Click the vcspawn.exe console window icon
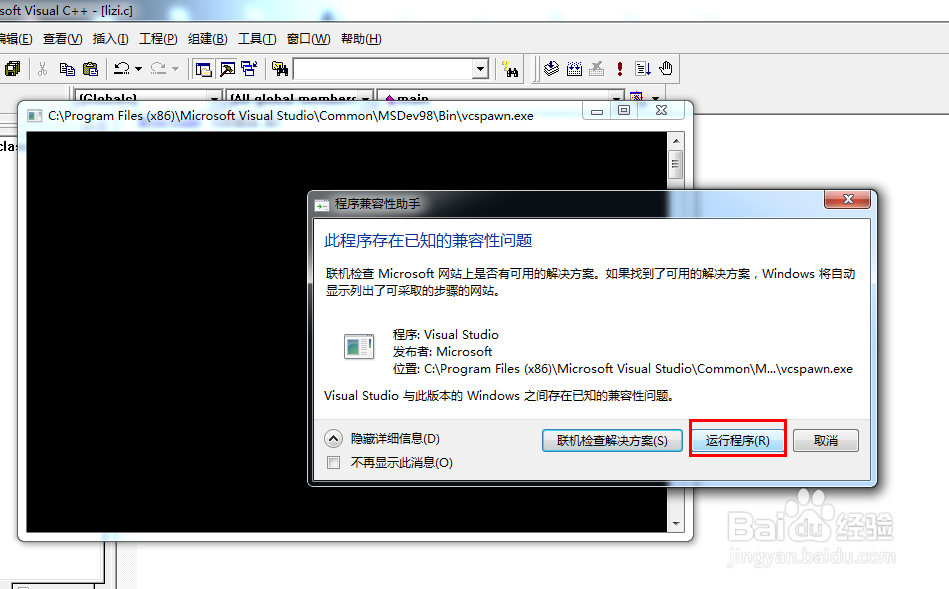 point(35,116)
